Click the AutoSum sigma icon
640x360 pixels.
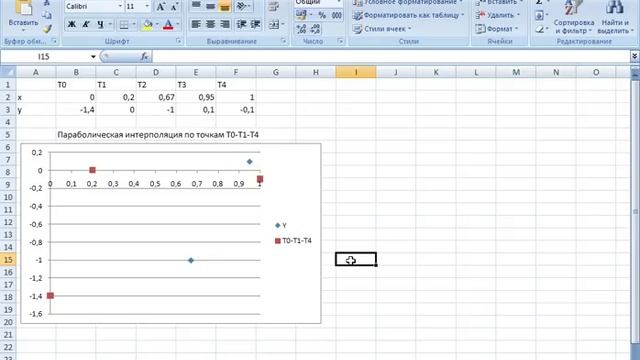coord(539,2)
